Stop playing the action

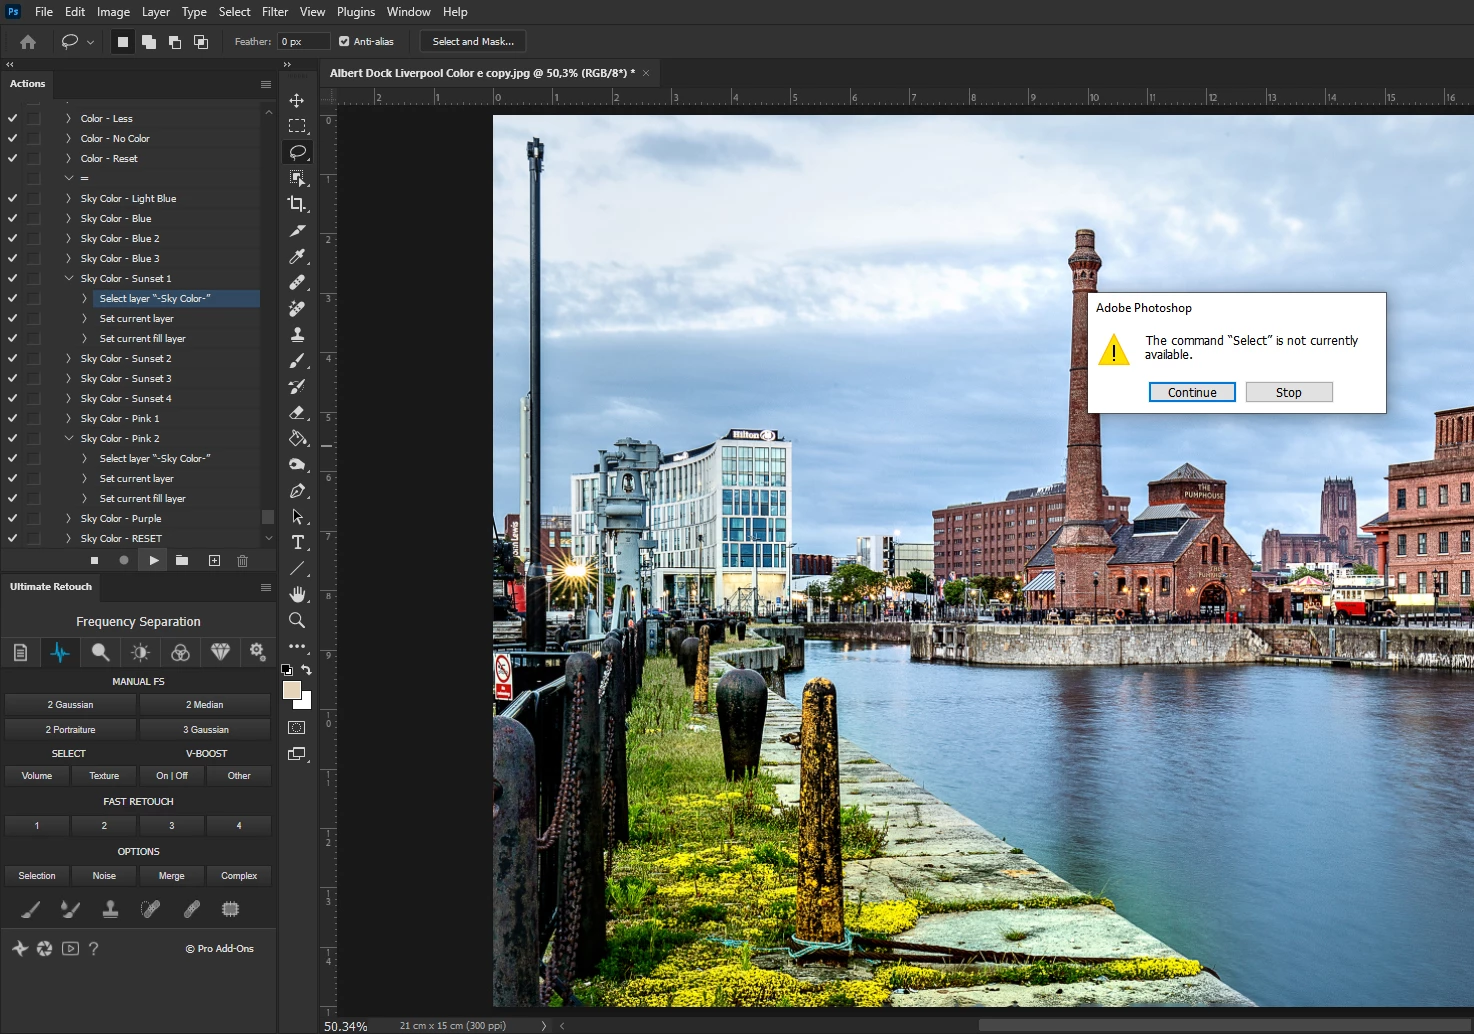coord(94,561)
